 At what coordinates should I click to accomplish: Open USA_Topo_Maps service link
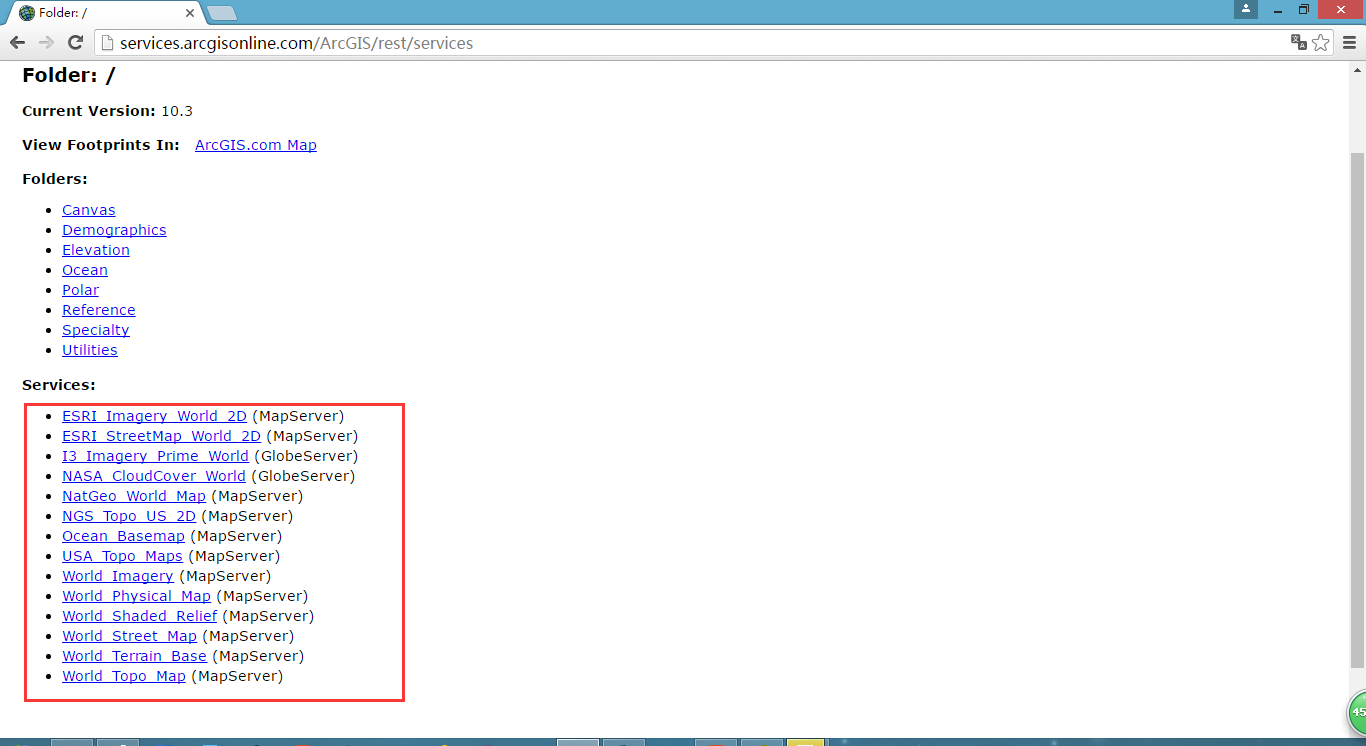pyautogui.click(x=122, y=556)
